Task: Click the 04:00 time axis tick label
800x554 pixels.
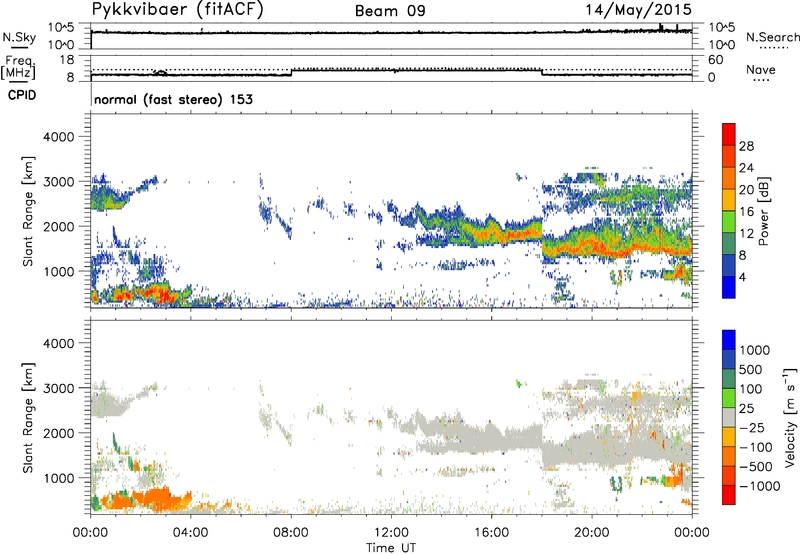Action: pyautogui.click(x=190, y=533)
